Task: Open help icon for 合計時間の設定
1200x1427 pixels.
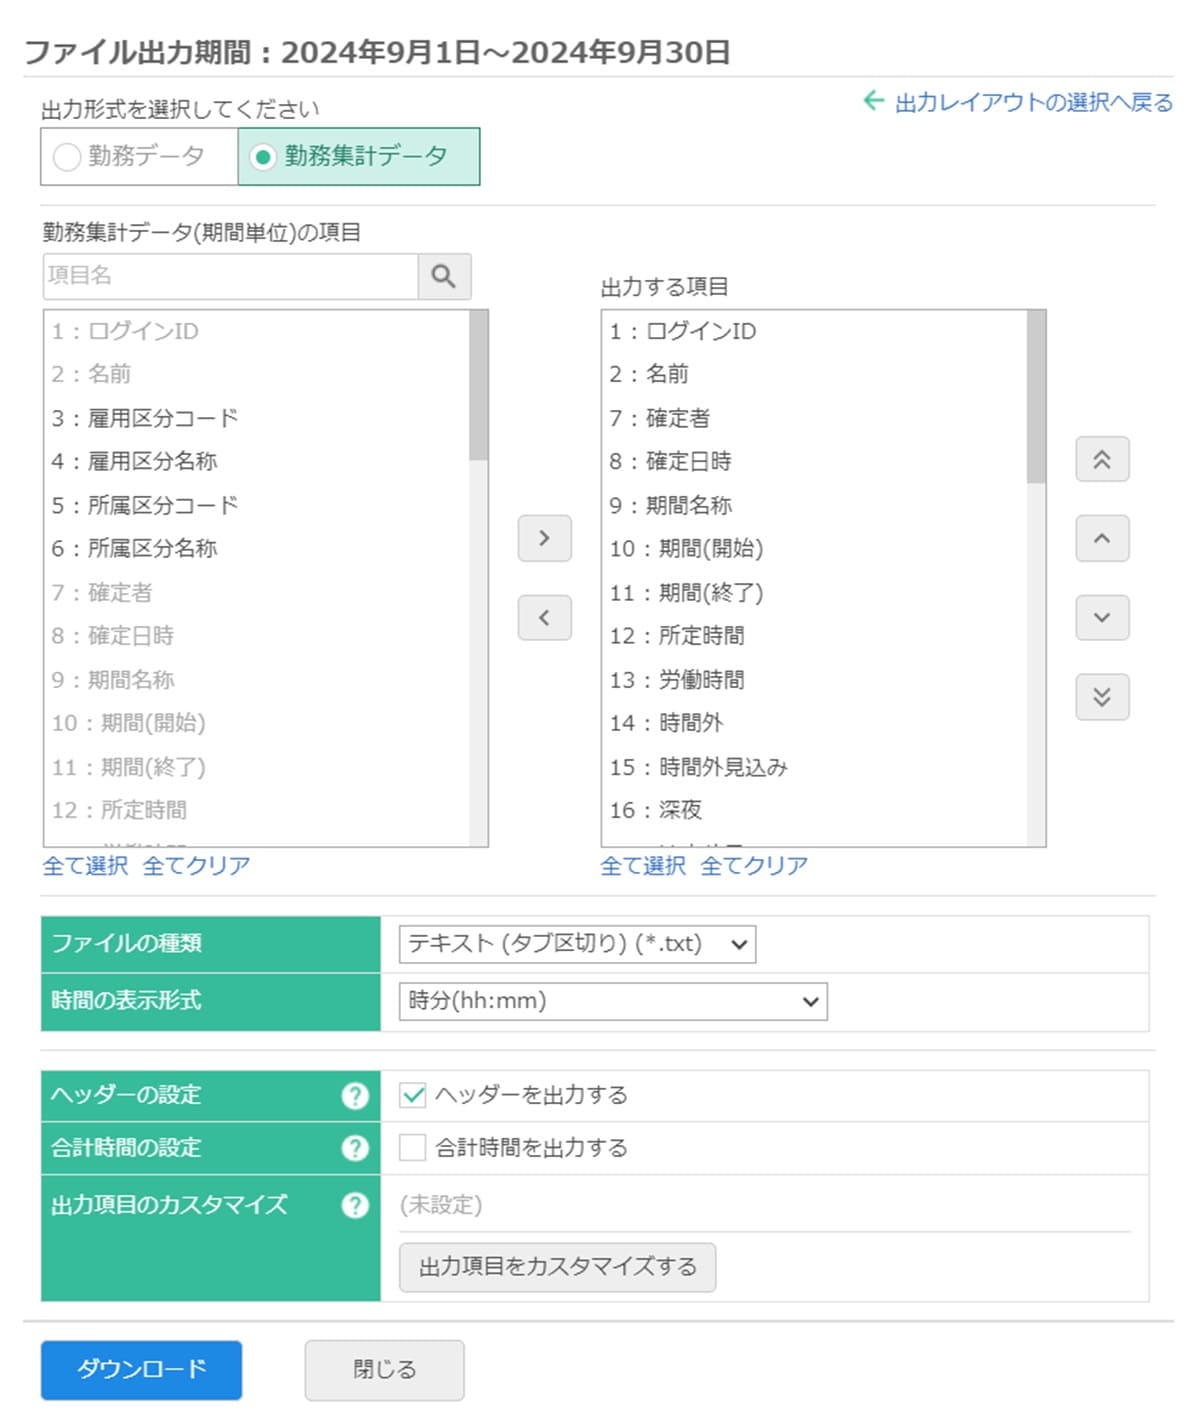Action: [355, 1148]
